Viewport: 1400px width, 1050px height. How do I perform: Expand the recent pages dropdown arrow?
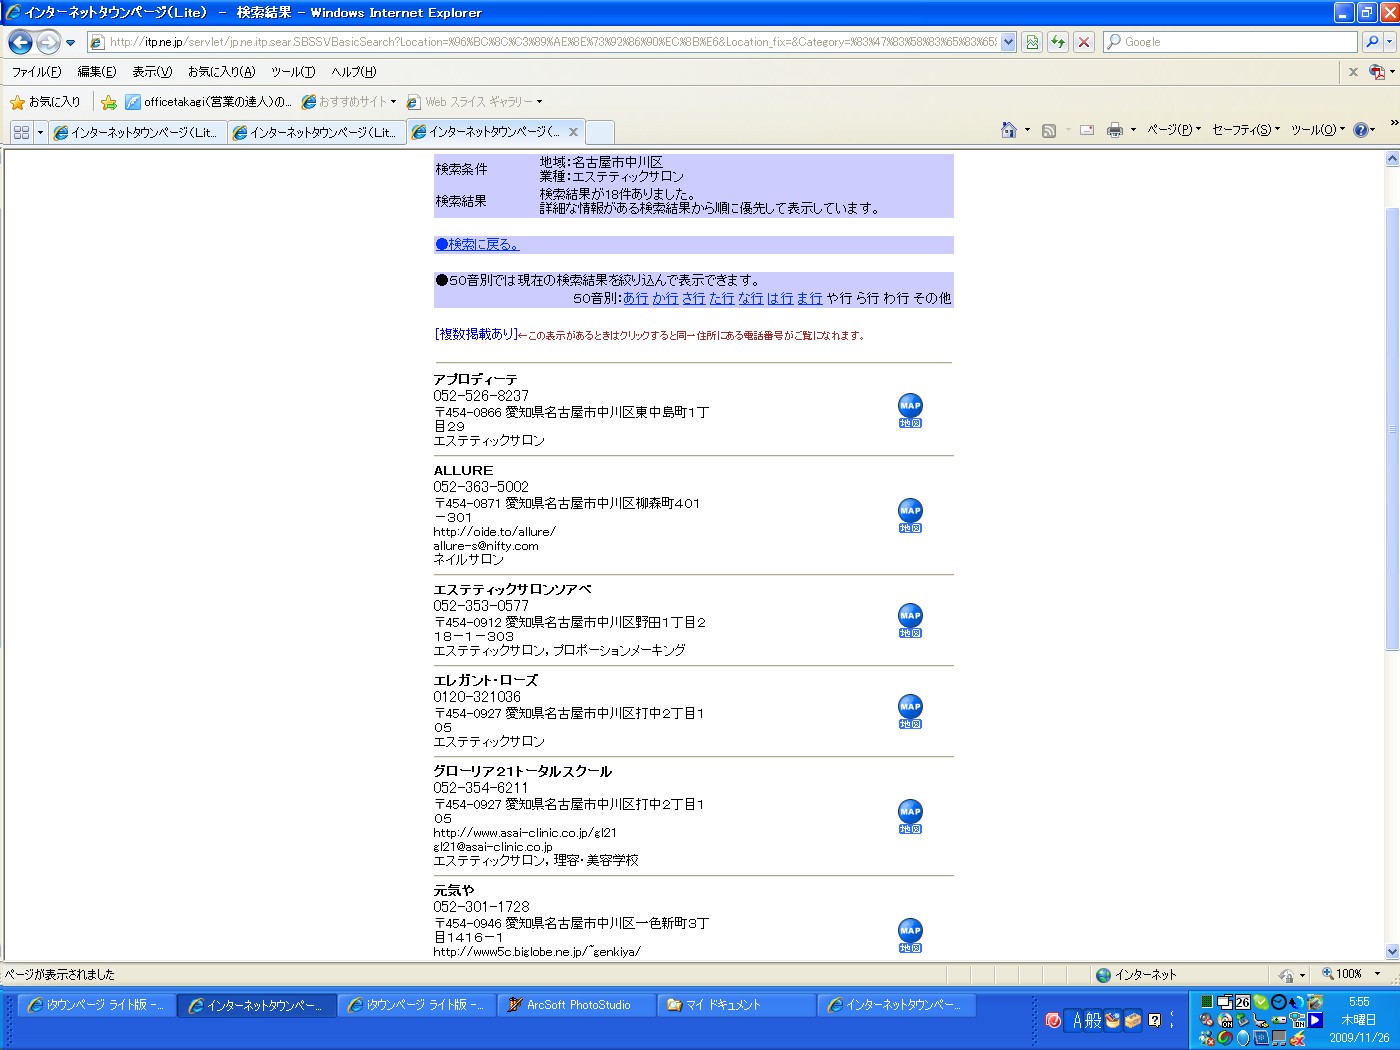pos(70,42)
